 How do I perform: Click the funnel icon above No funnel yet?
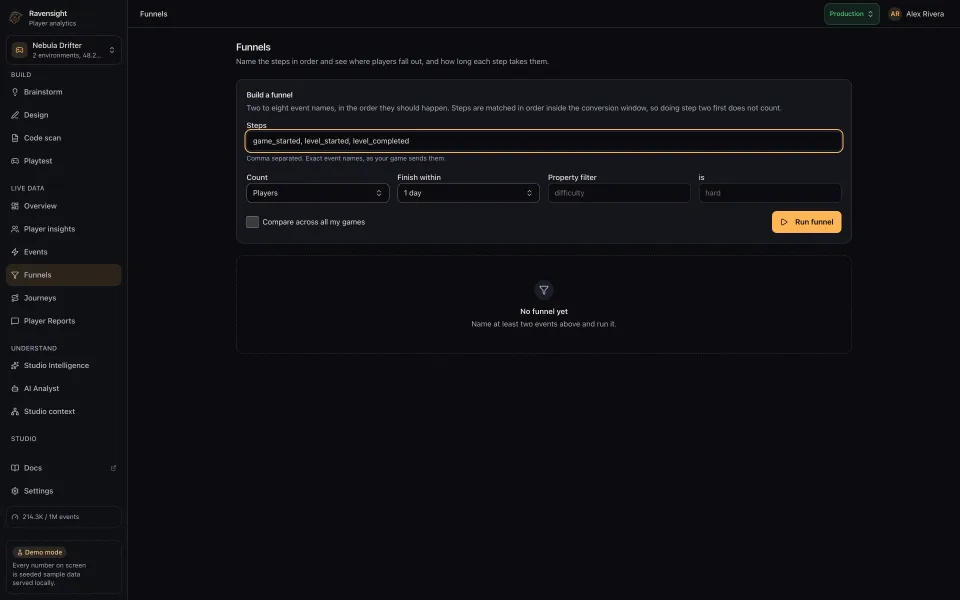[544, 290]
